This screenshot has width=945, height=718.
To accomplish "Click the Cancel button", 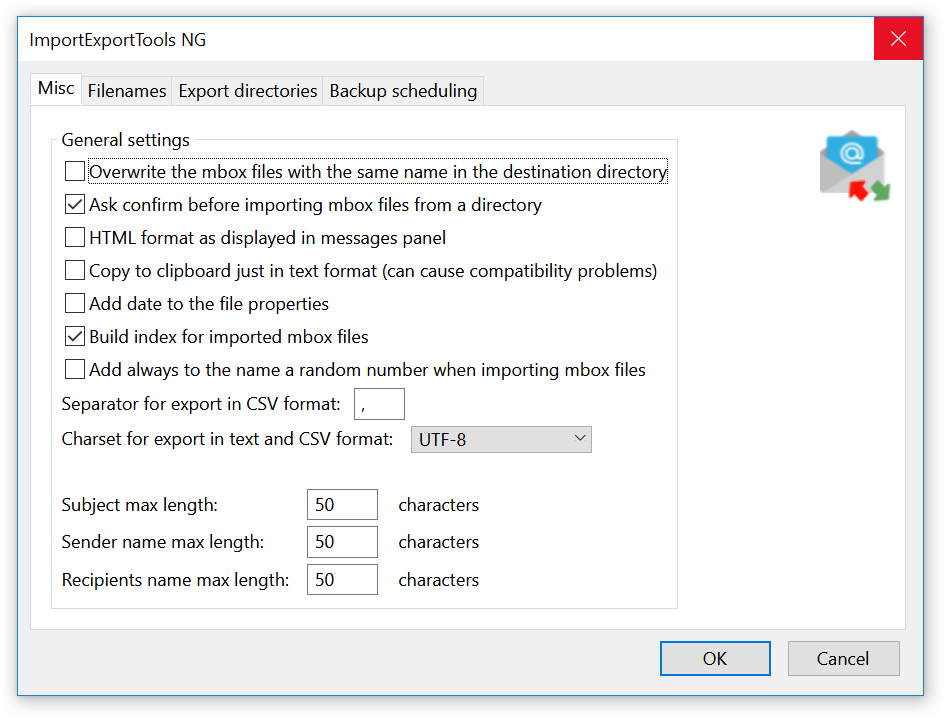I will pyautogui.click(x=843, y=658).
